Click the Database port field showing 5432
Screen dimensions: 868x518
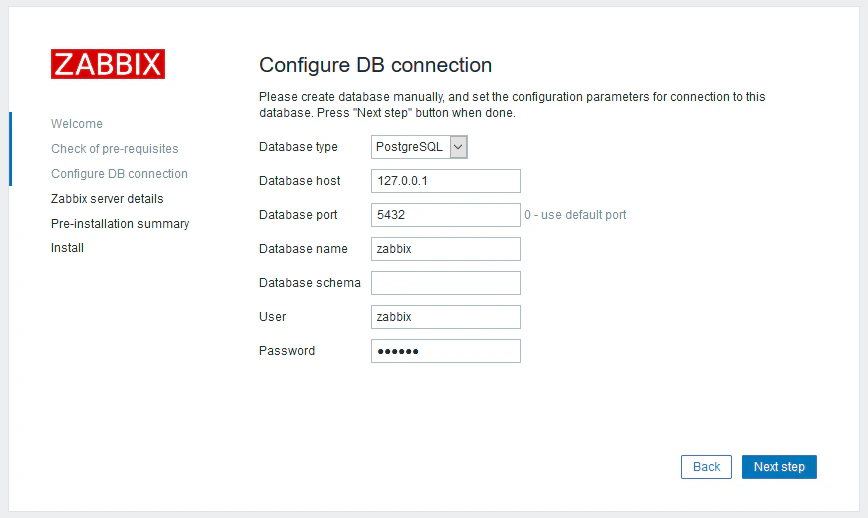(x=445, y=215)
